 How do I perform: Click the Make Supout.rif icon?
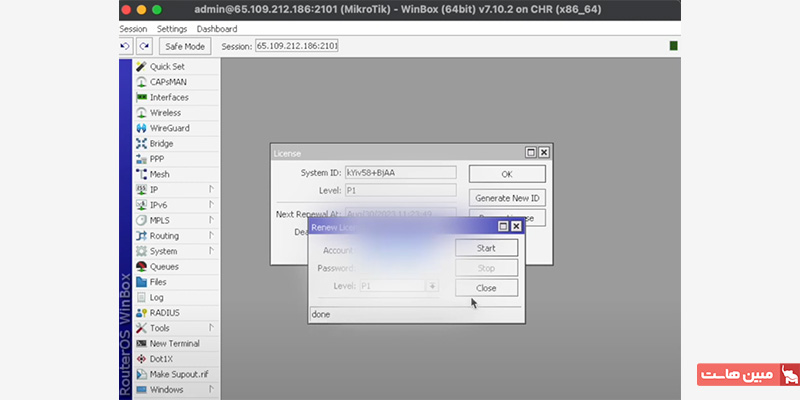coord(141,374)
